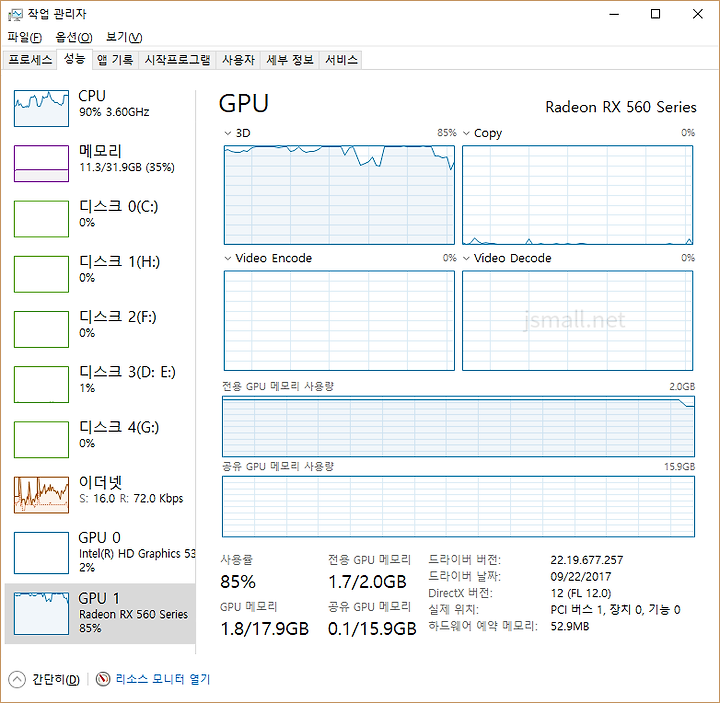Switch to the 사용자 tab
The height and width of the screenshot is (703, 720).
click(x=238, y=60)
